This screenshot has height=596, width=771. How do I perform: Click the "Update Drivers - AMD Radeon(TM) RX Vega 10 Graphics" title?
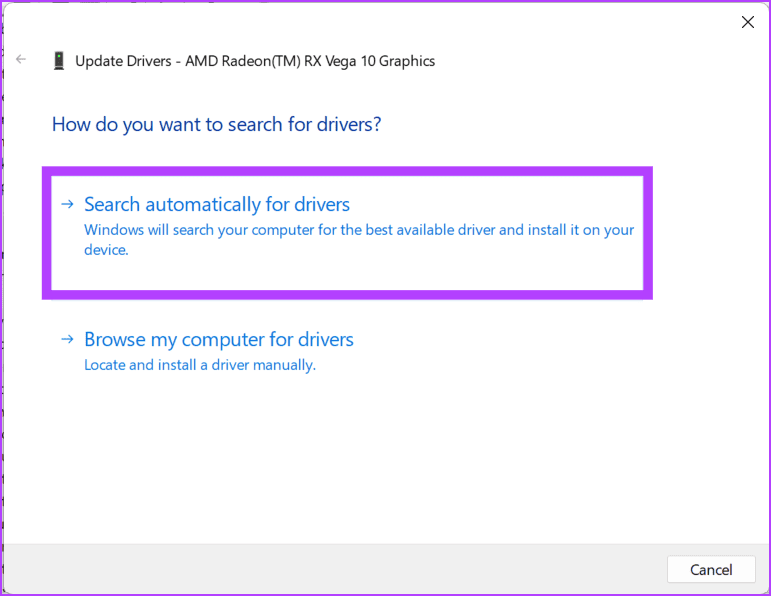click(x=255, y=61)
